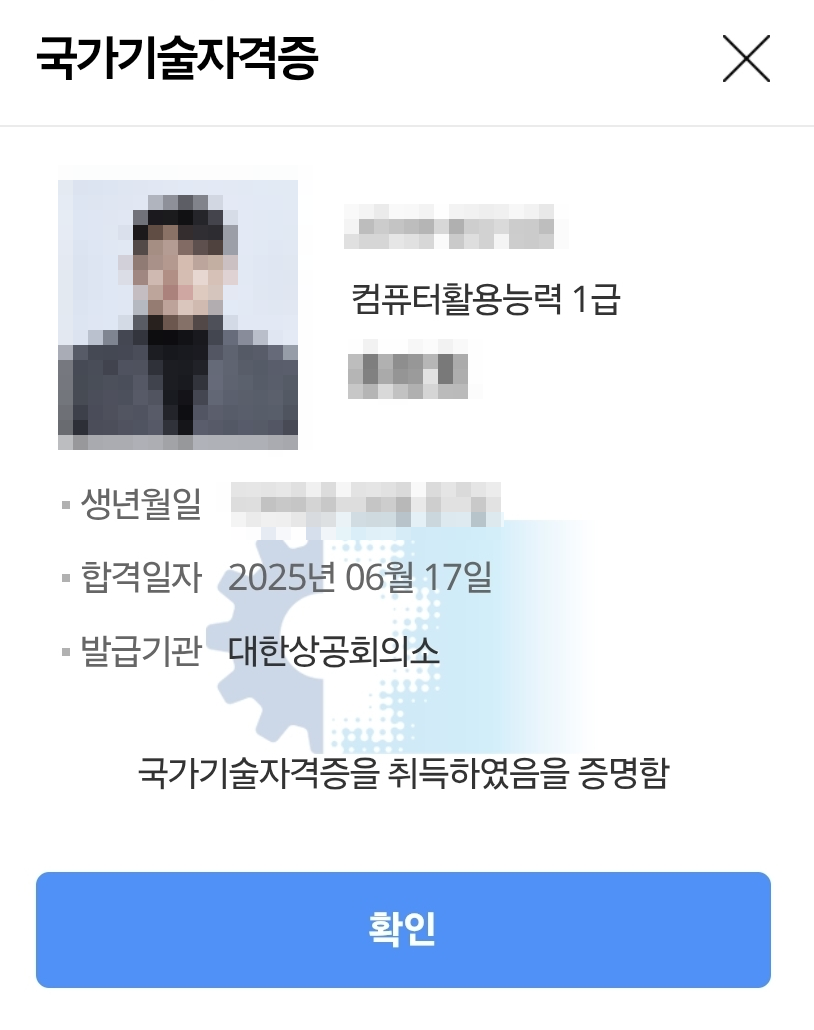The width and height of the screenshot is (814, 1030).
Task: Click the bullet marker before 합격일자
Action: pos(66,579)
